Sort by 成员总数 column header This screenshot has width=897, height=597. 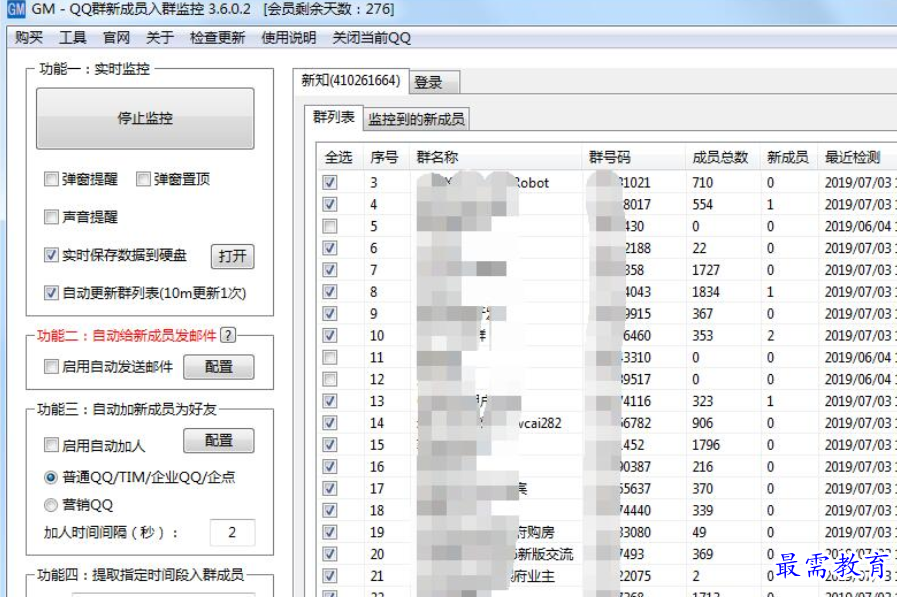click(722, 157)
